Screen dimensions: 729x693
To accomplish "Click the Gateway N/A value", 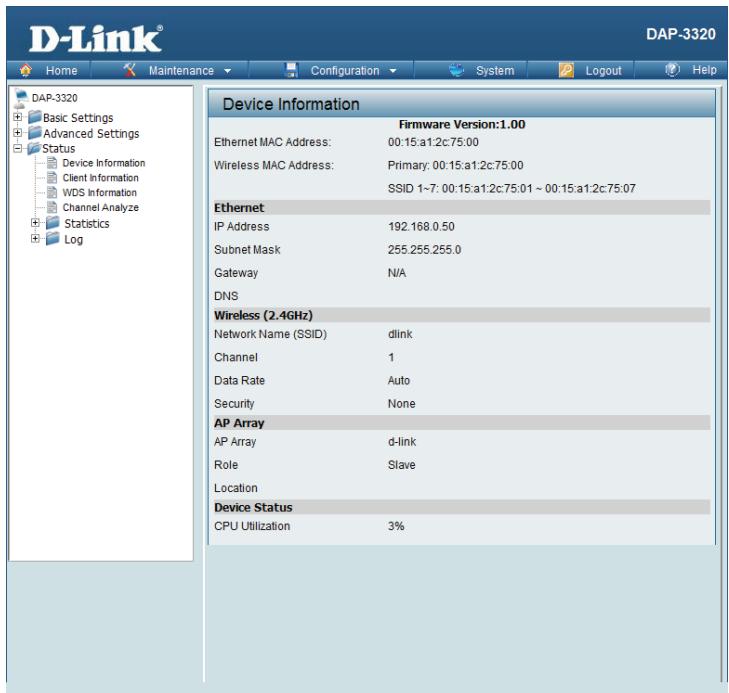I will (x=397, y=273).
